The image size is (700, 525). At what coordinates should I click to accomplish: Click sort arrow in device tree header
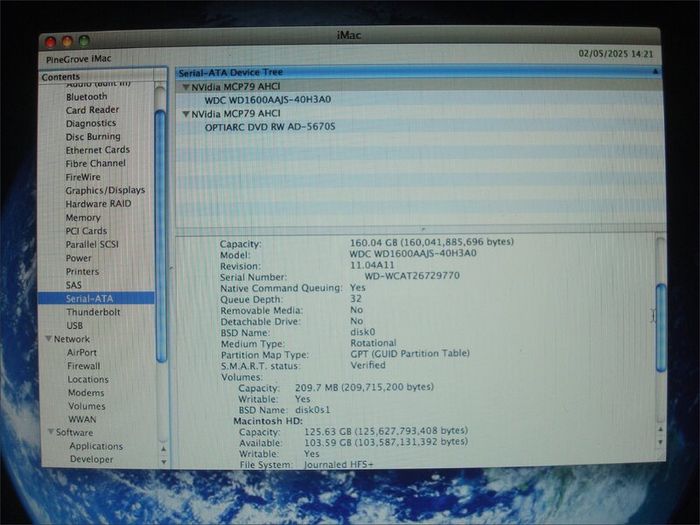655,71
